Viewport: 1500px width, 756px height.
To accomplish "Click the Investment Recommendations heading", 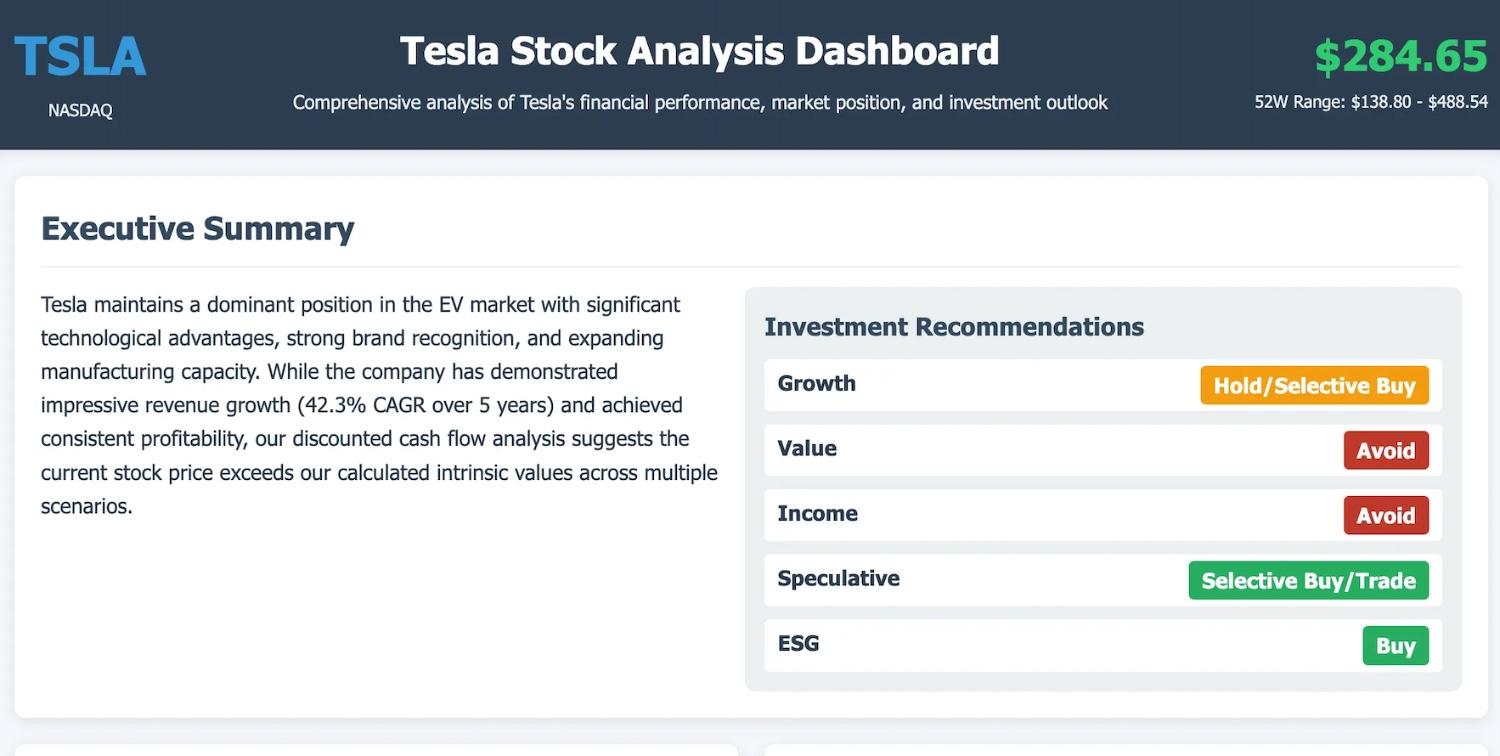I will pos(954,327).
